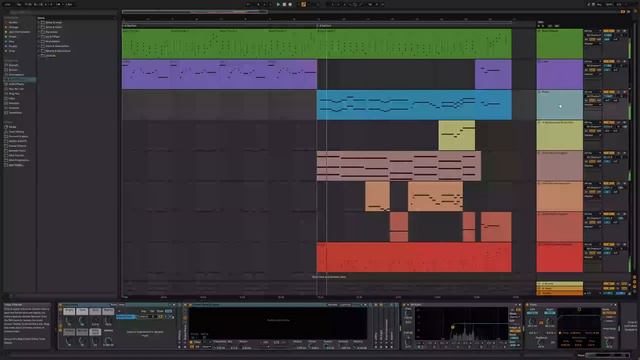
Task: Expand the Drive & Color folder
Action: click(39, 27)
